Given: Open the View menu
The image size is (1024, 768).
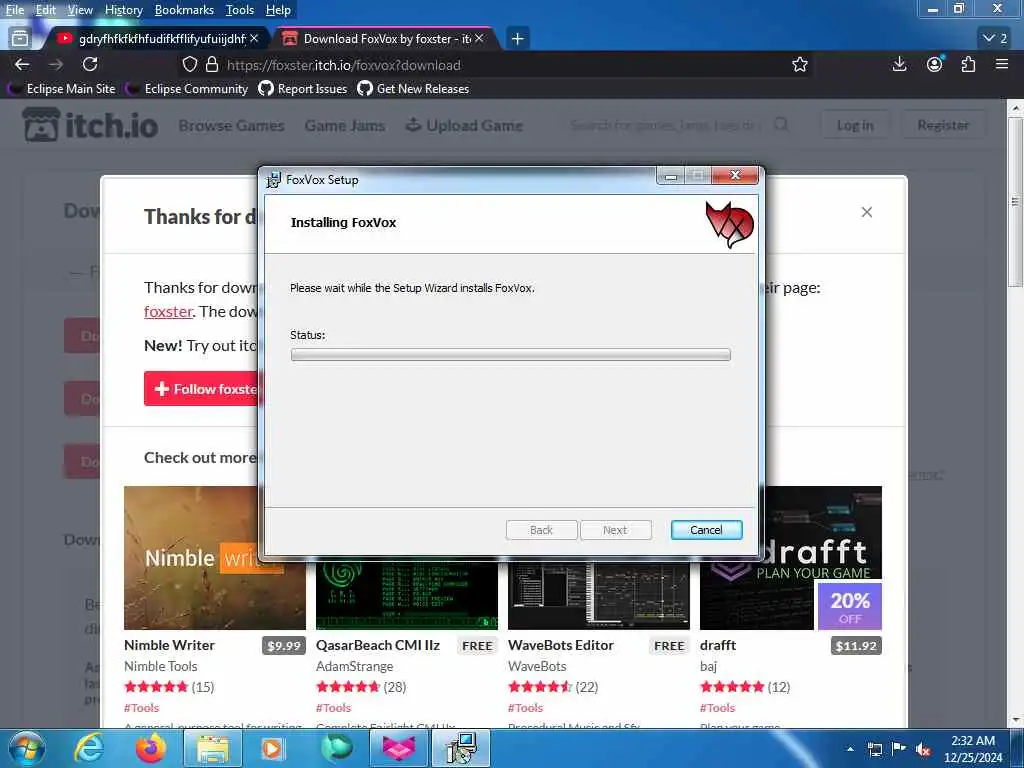Looking at the screenshot, I should coord(80,10).
